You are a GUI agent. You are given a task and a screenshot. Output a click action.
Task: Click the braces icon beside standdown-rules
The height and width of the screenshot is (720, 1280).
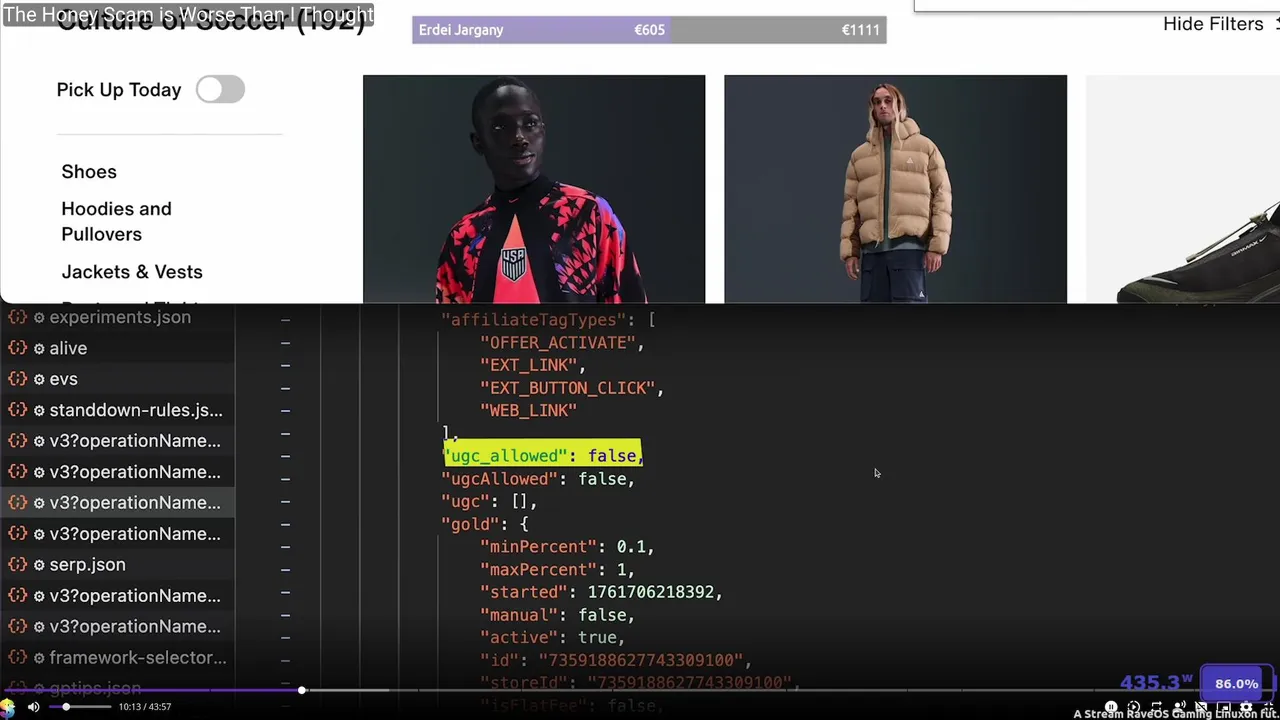[x=17, y=410]
